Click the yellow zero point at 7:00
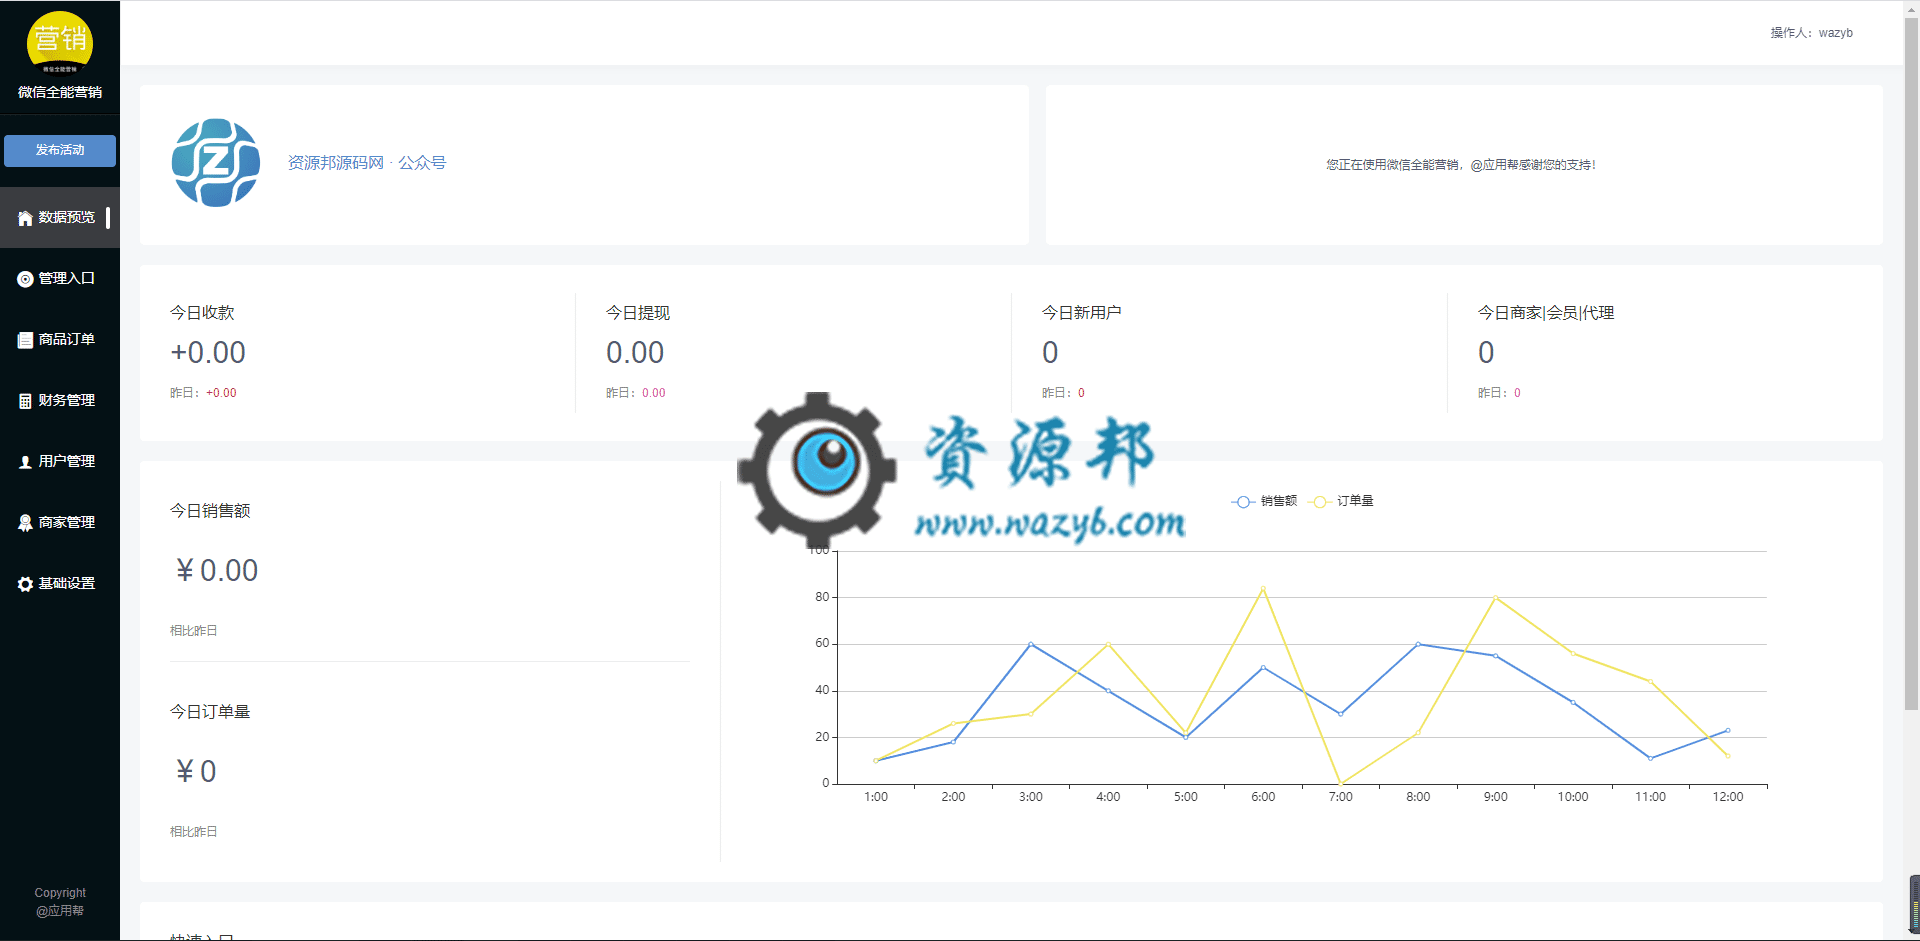The height and width of the screenshot is (941, 1920). pyautogui.click(x=1341, y=783)
